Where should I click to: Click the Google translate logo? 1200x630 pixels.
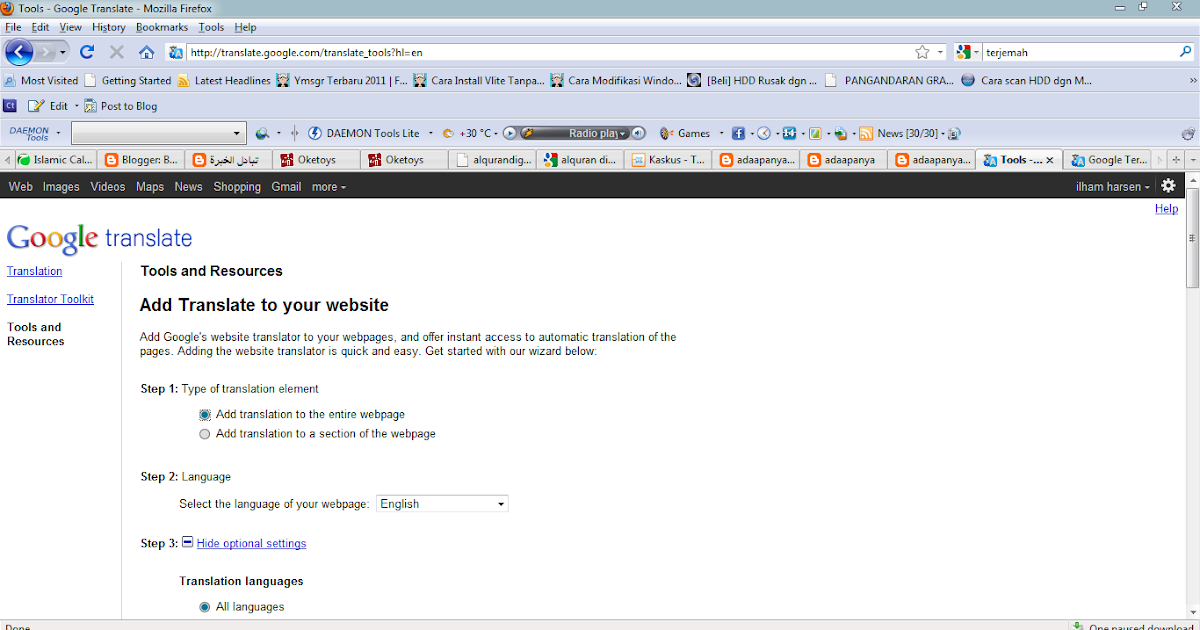pyautogui.click(x=99, y=238)
